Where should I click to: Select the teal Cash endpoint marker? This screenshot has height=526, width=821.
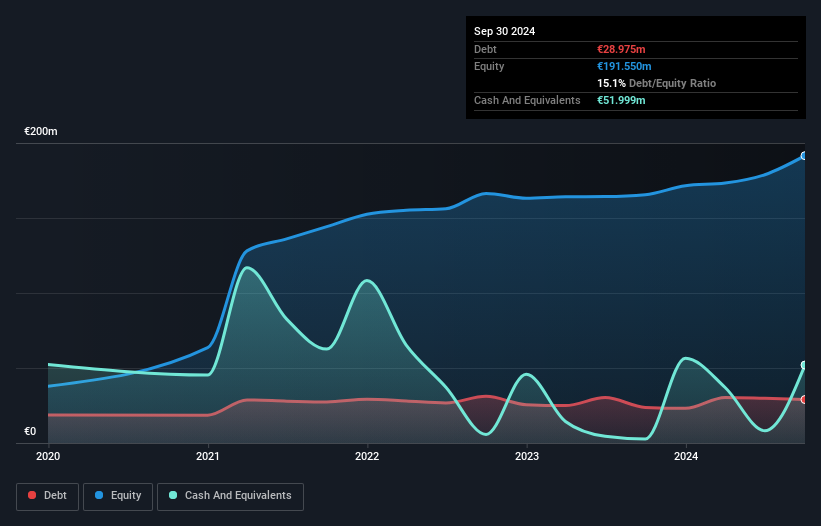click(x=804, y=365)
